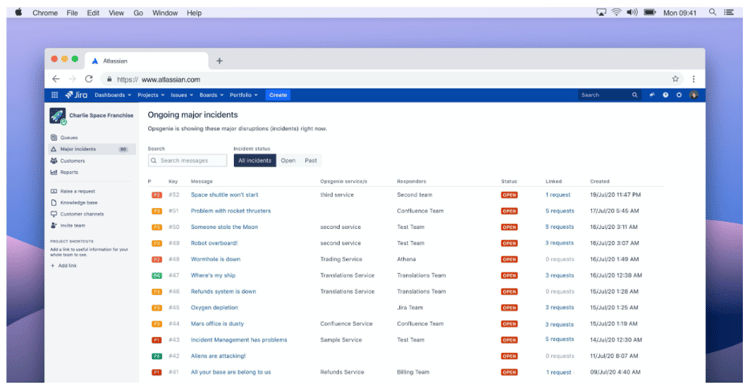This screenshot has width=750, height=389.
Task: Select the All incidents filter
Action: point(255,161)
